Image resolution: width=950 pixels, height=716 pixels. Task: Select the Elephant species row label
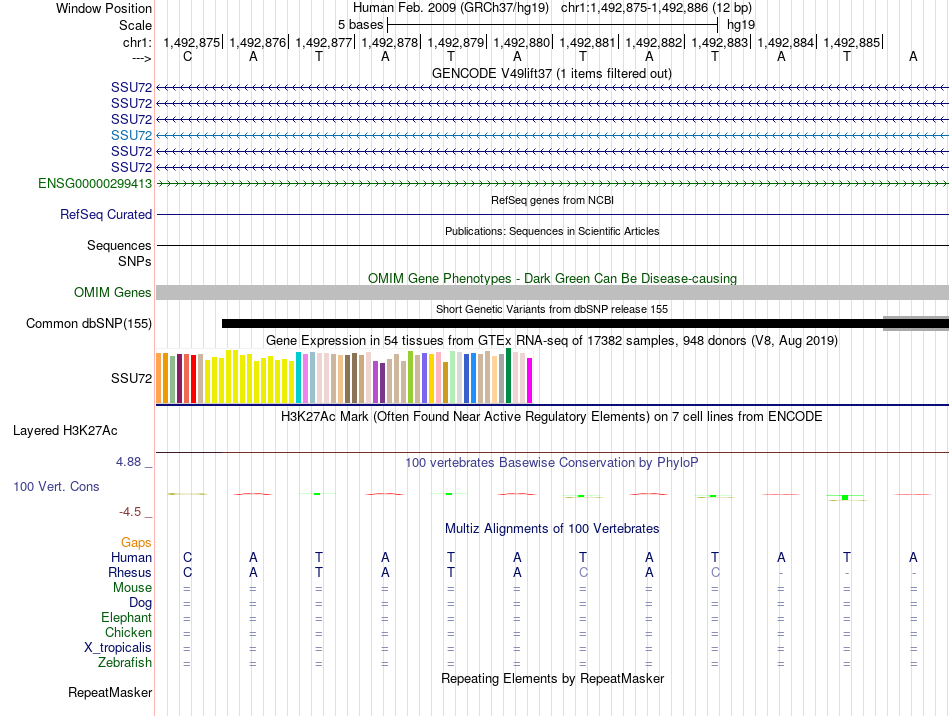pos(126,617)
